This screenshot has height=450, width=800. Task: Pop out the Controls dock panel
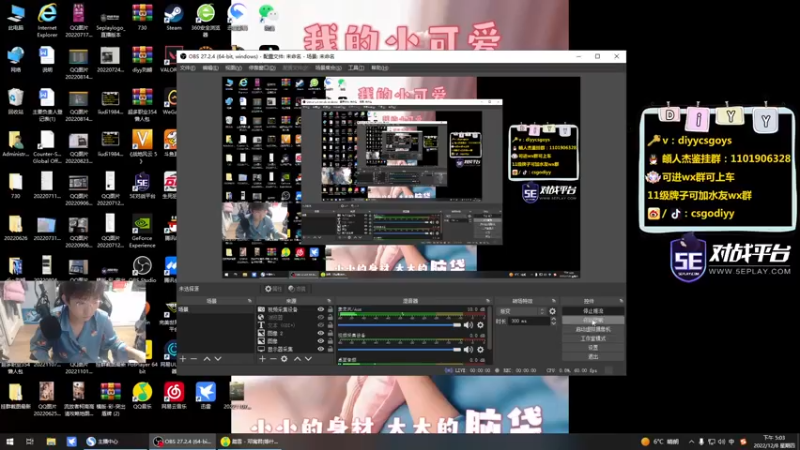pos(621,301)
